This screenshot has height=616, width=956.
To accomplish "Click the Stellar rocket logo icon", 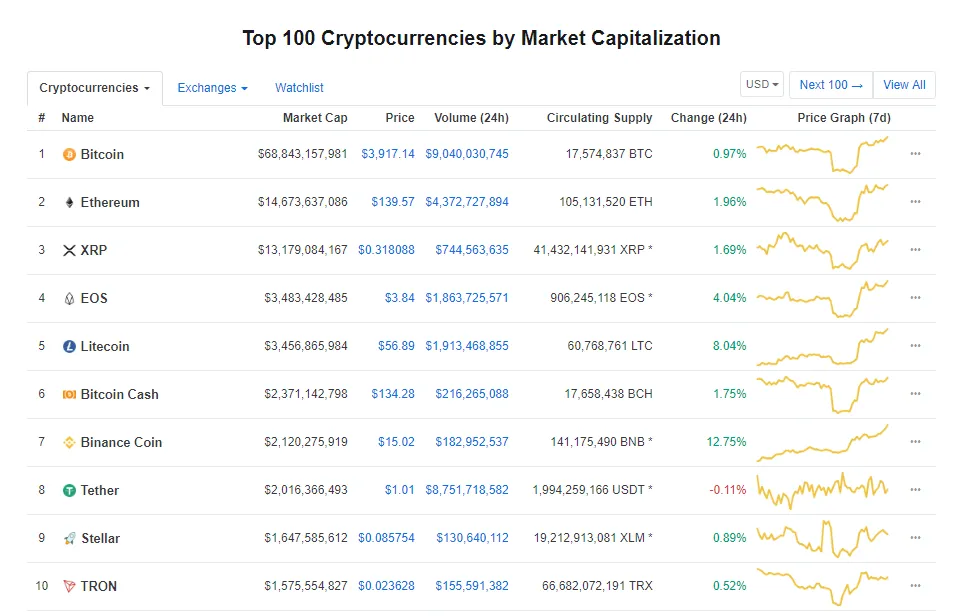I will (x=69, y=539).
